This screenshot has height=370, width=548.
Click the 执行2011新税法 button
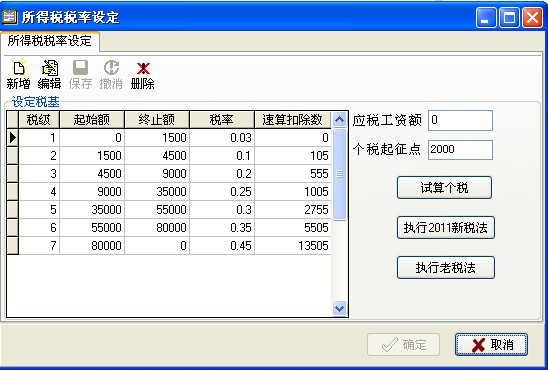446,227
